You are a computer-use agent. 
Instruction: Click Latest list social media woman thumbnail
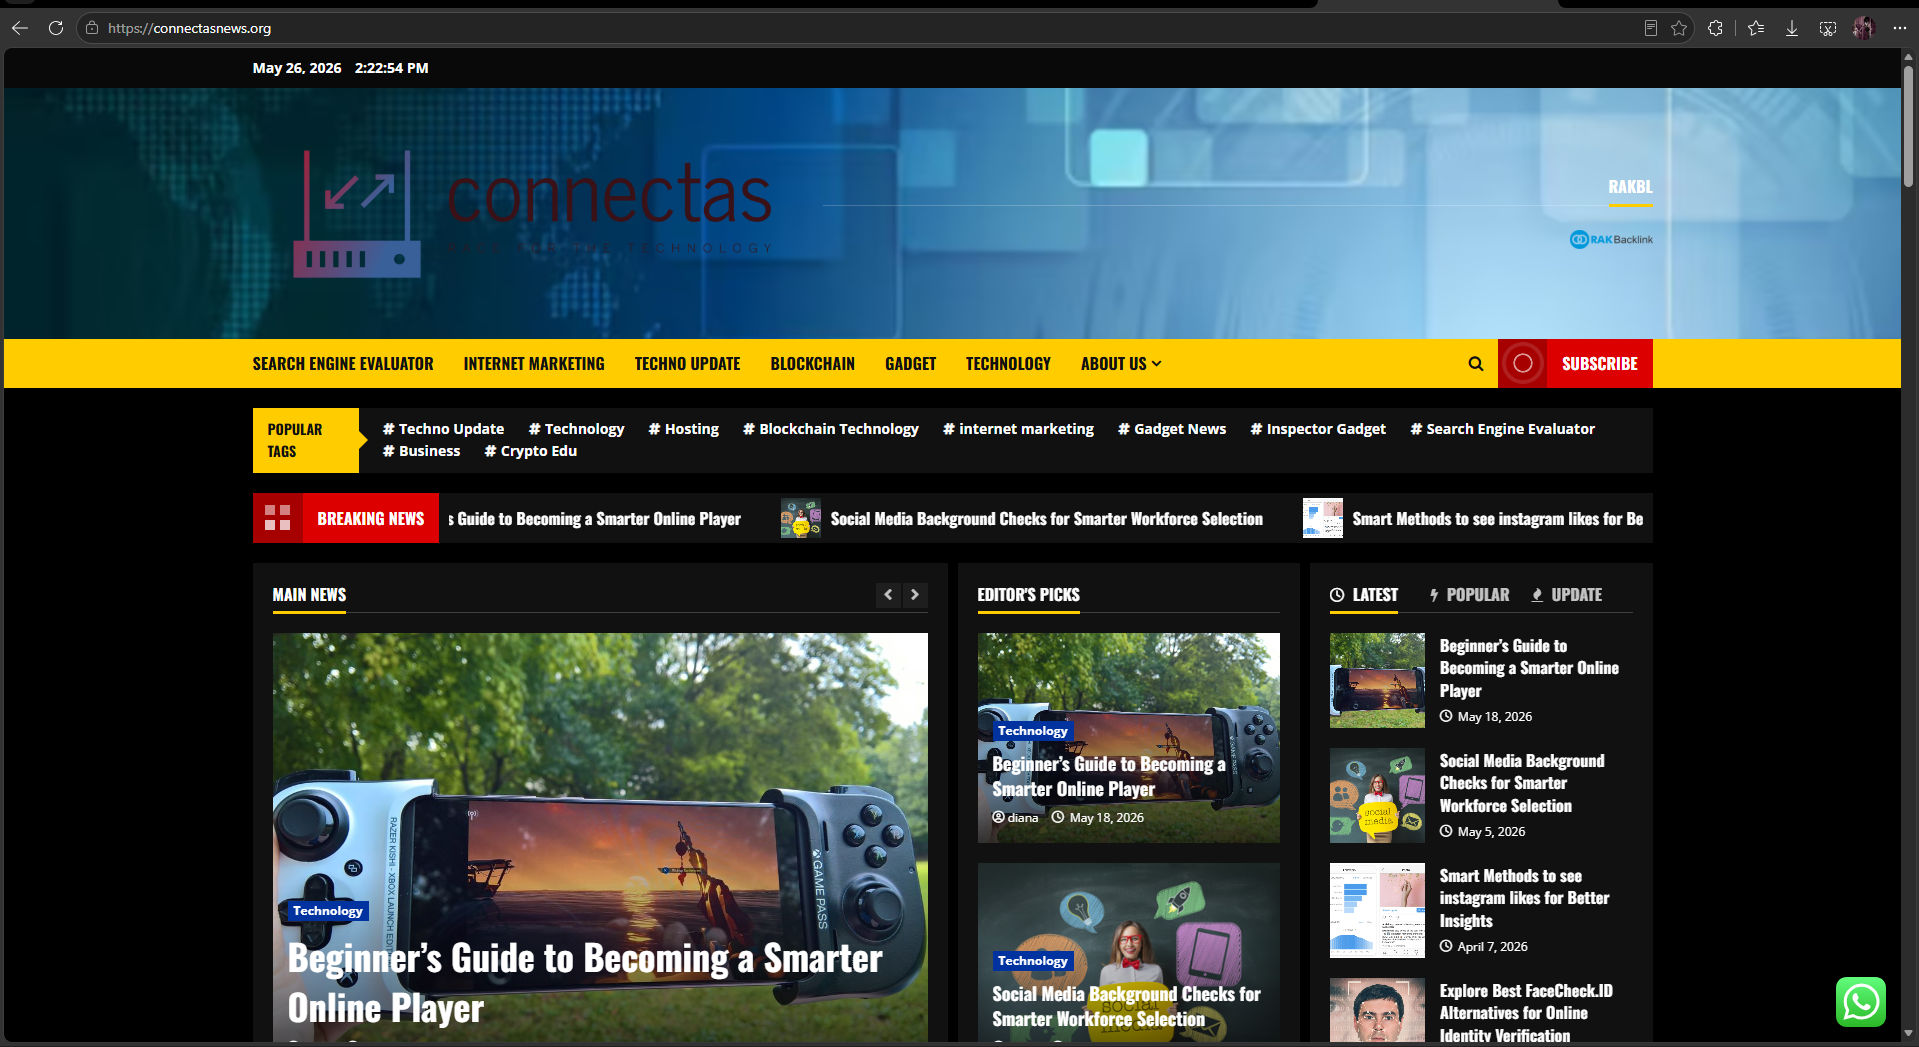click(x=1377, y=795)
